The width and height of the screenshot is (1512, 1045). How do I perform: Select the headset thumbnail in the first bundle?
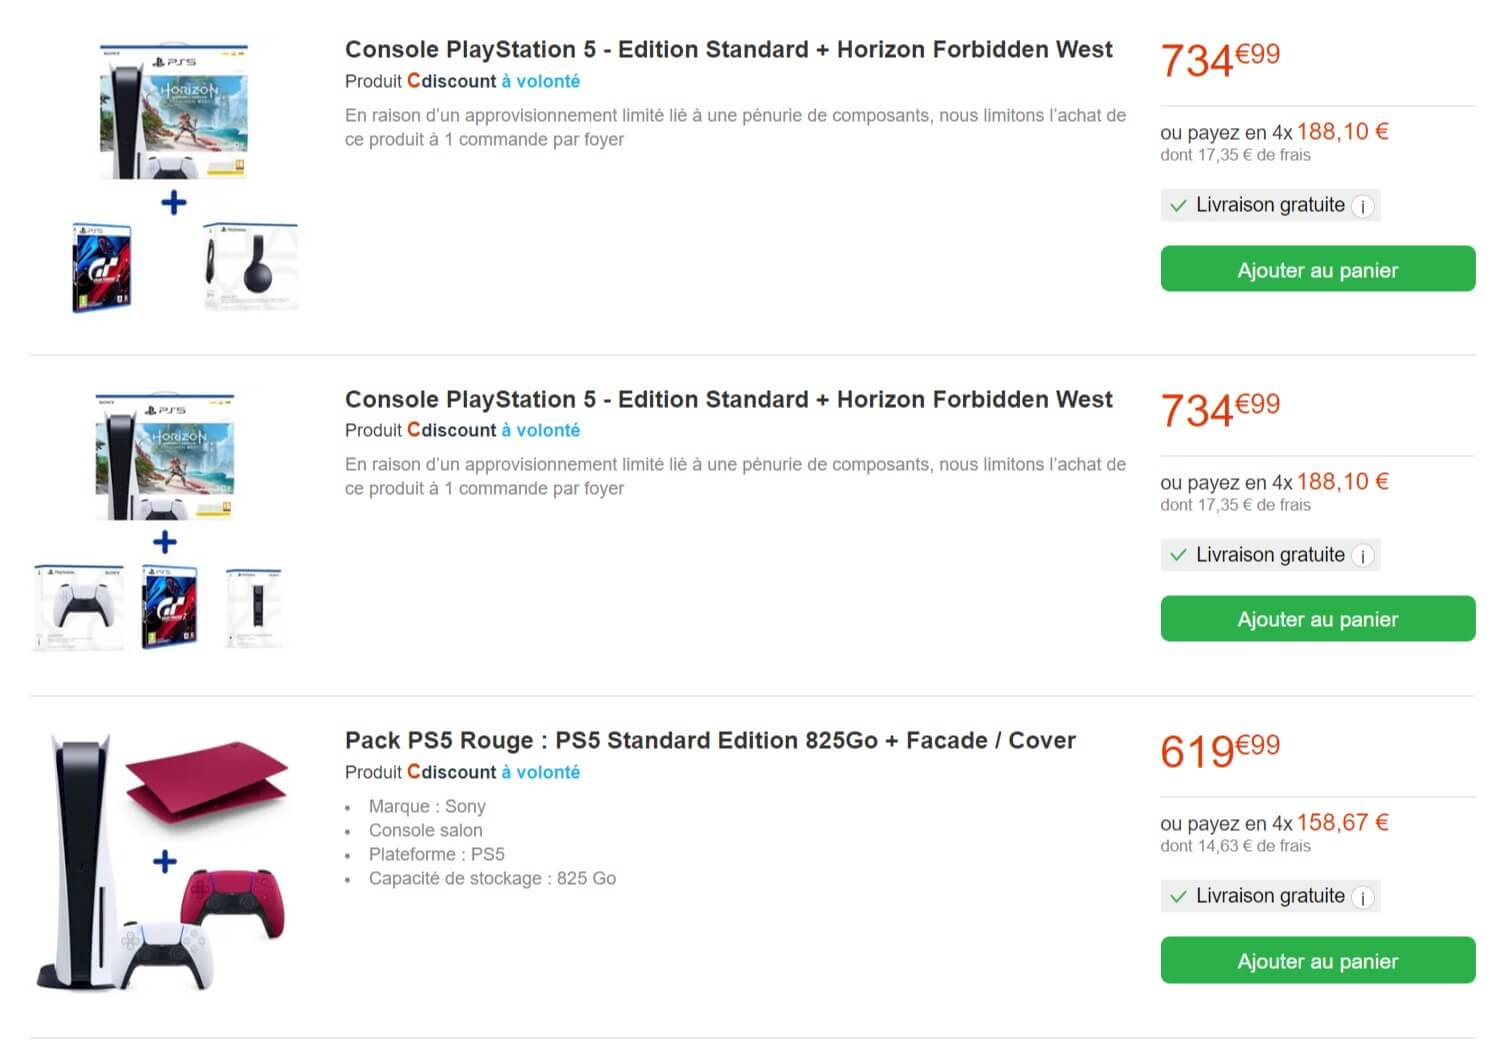tap(250, 268)
